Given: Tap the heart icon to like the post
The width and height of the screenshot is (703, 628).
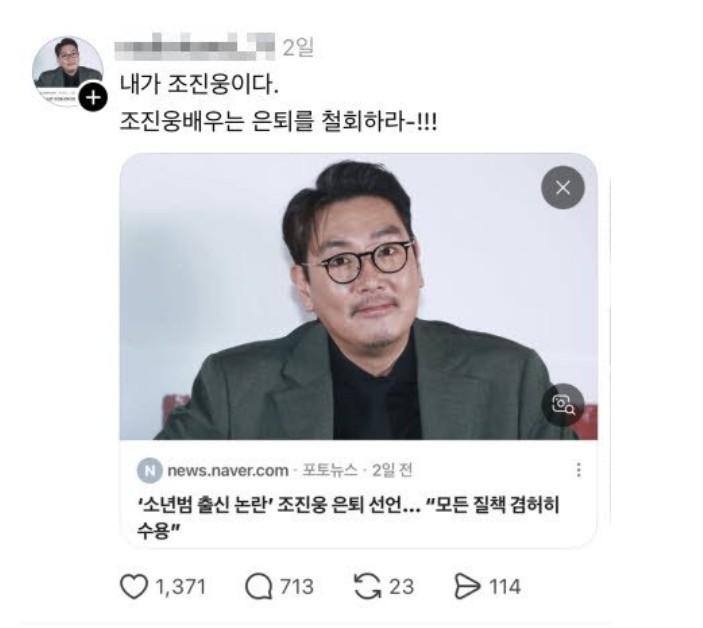Looking at the screenshot, I should tap(134, 587).
